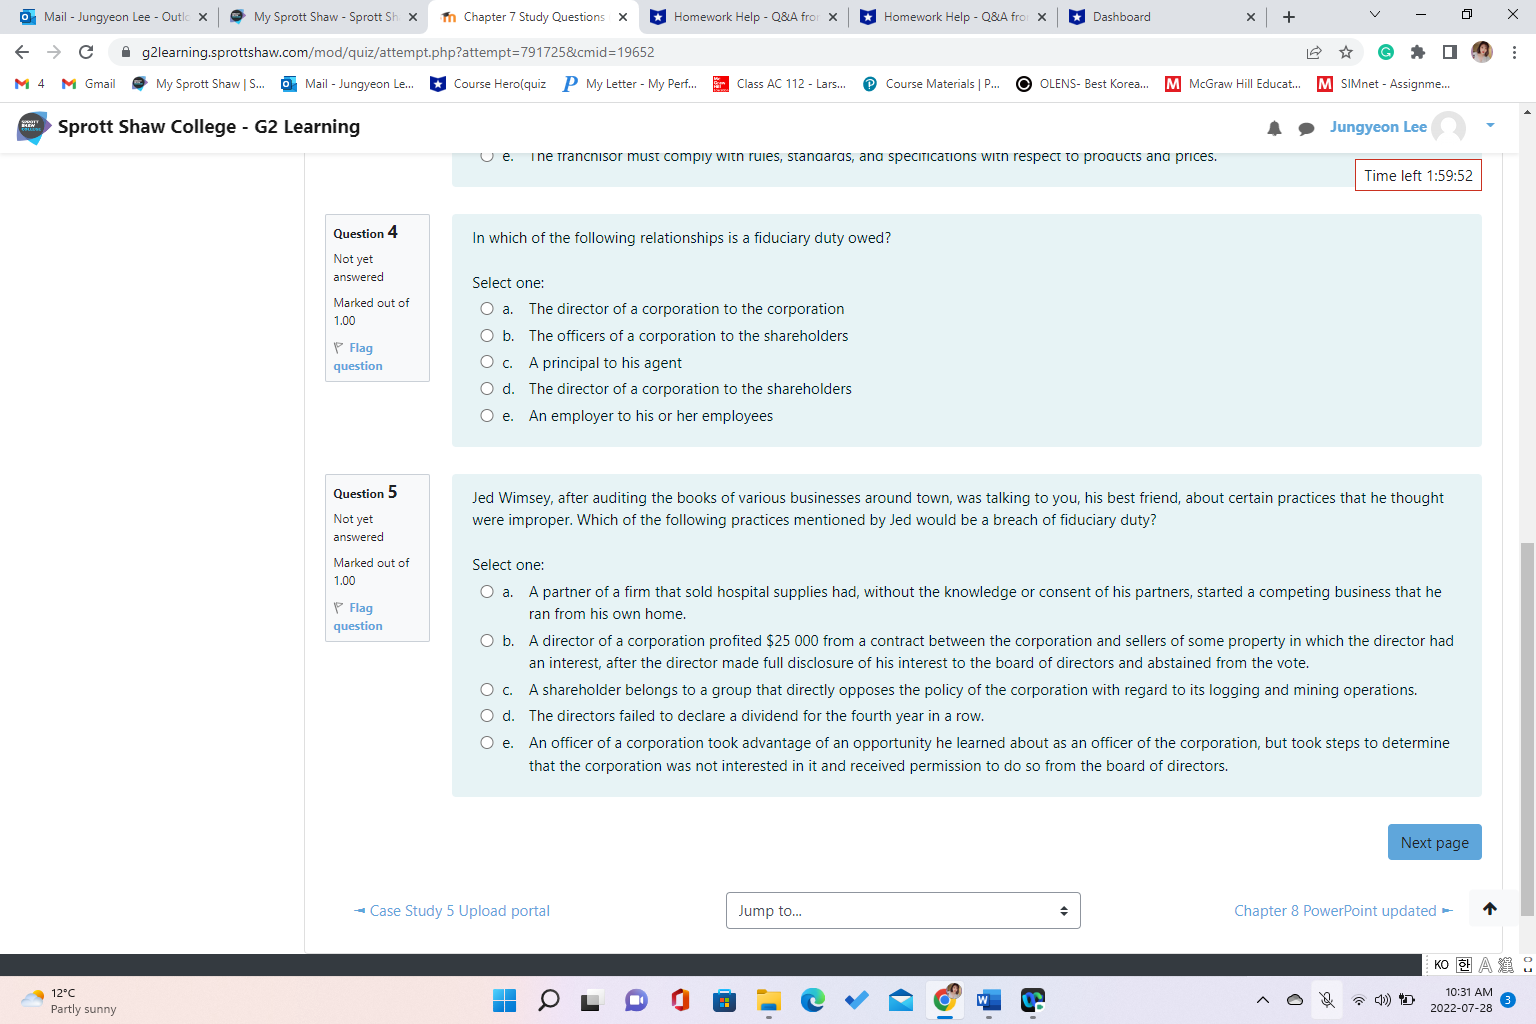1536x1024 pixels.
Task: Open the Mail app on the taskbar
Action: click(x=900, y=1000)
